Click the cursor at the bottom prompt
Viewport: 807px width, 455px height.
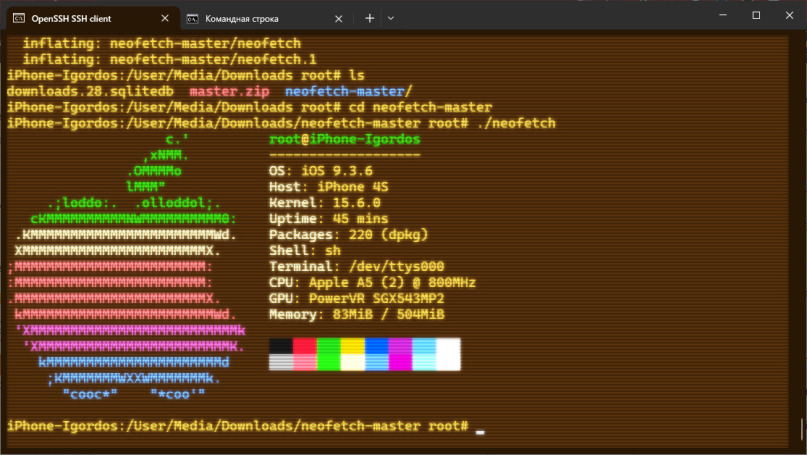(x=480, y=428)
